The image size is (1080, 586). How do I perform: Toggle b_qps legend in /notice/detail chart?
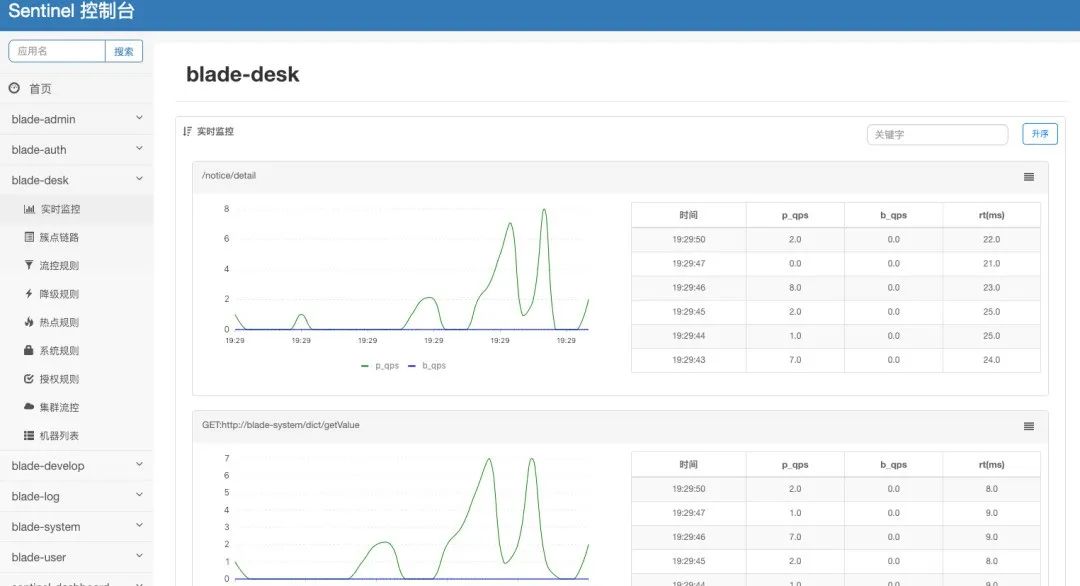pos(426,366)
